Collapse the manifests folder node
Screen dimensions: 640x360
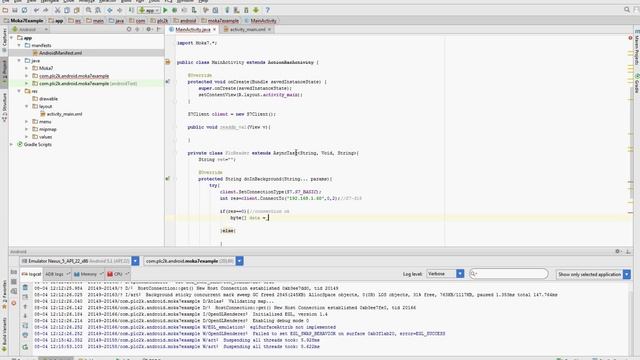19,45
